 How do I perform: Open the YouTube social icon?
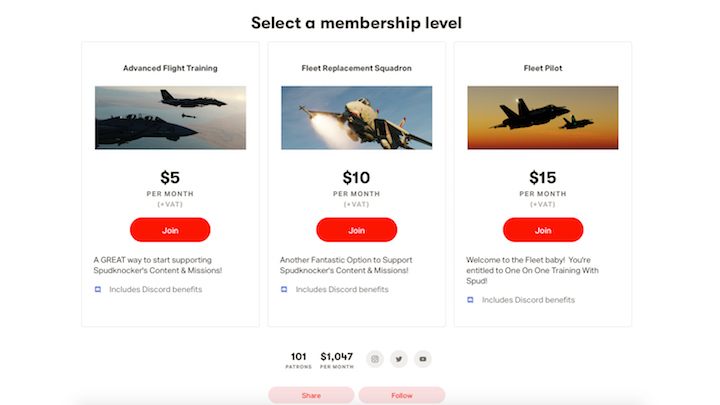pyautogui.click(x=422, y=359)
